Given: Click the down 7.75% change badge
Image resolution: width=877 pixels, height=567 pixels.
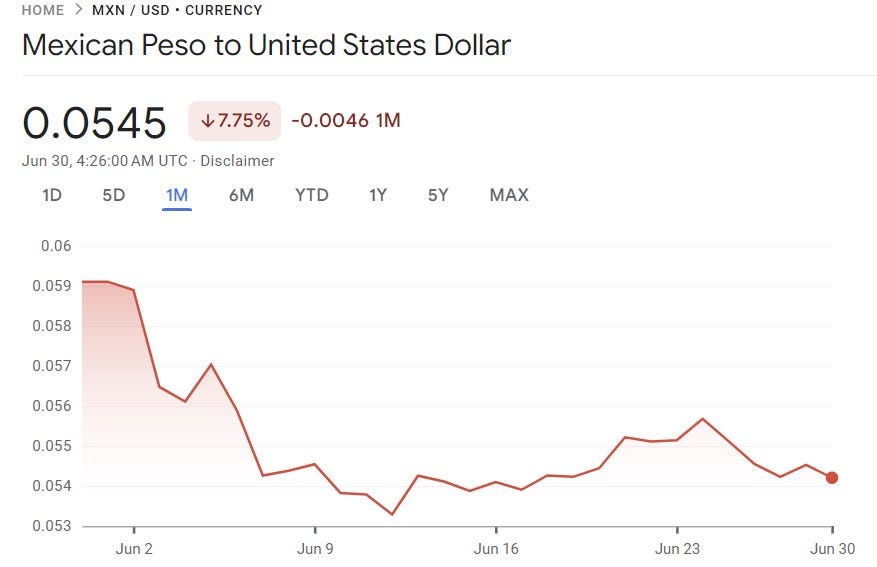Looking at the screenshot, I should tap(234, 121).
